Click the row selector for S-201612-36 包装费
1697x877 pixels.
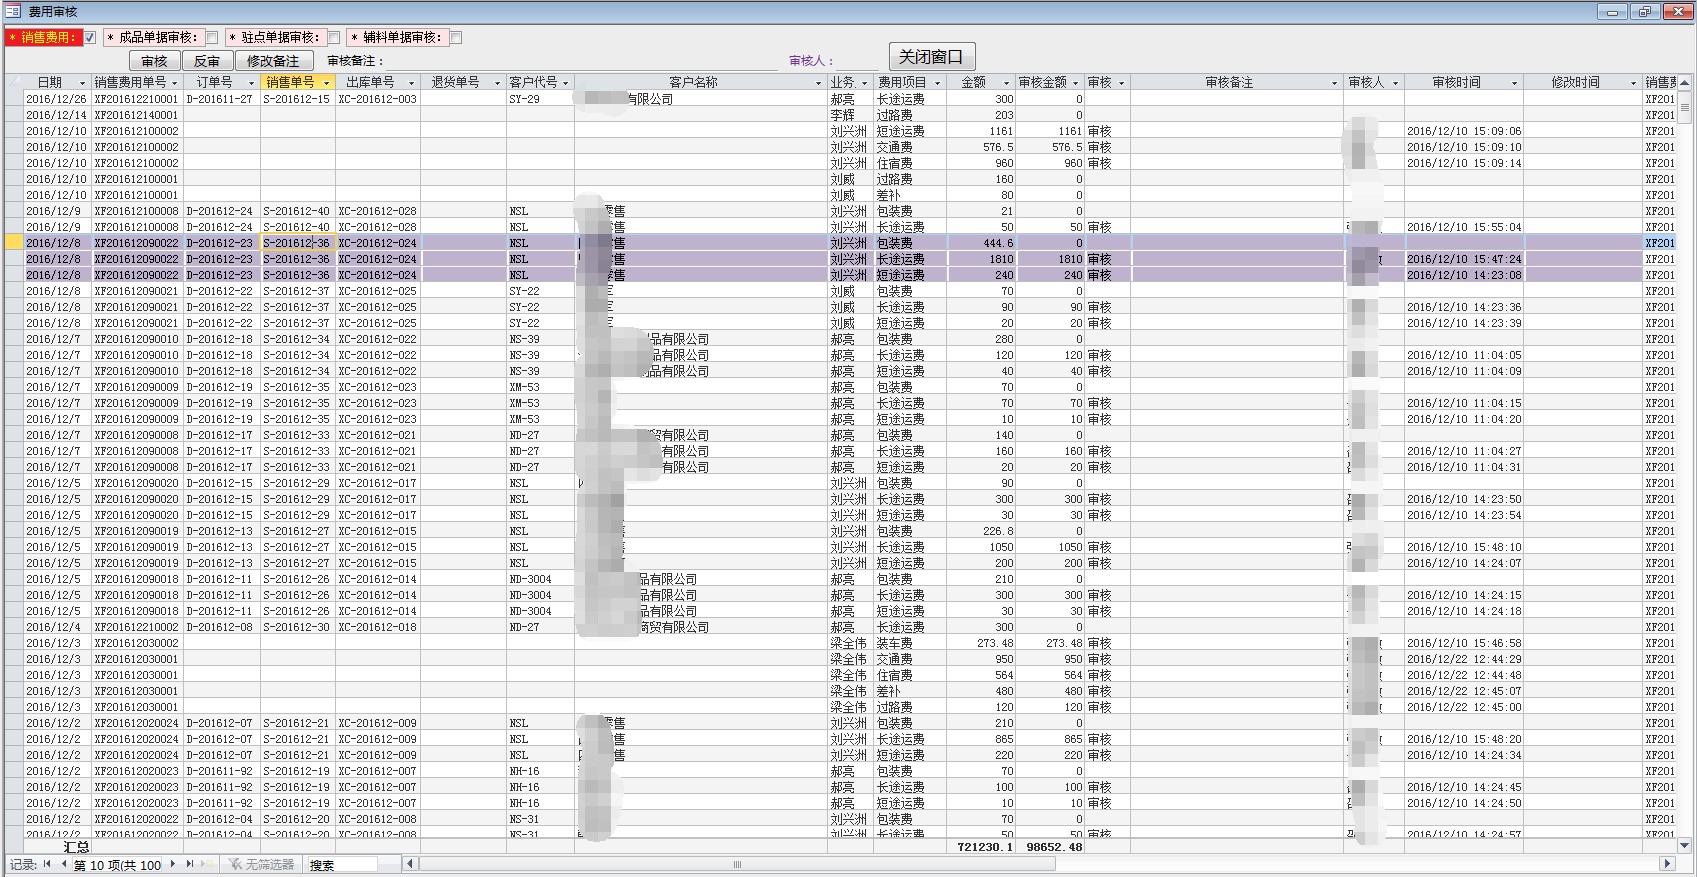(14, 243)
